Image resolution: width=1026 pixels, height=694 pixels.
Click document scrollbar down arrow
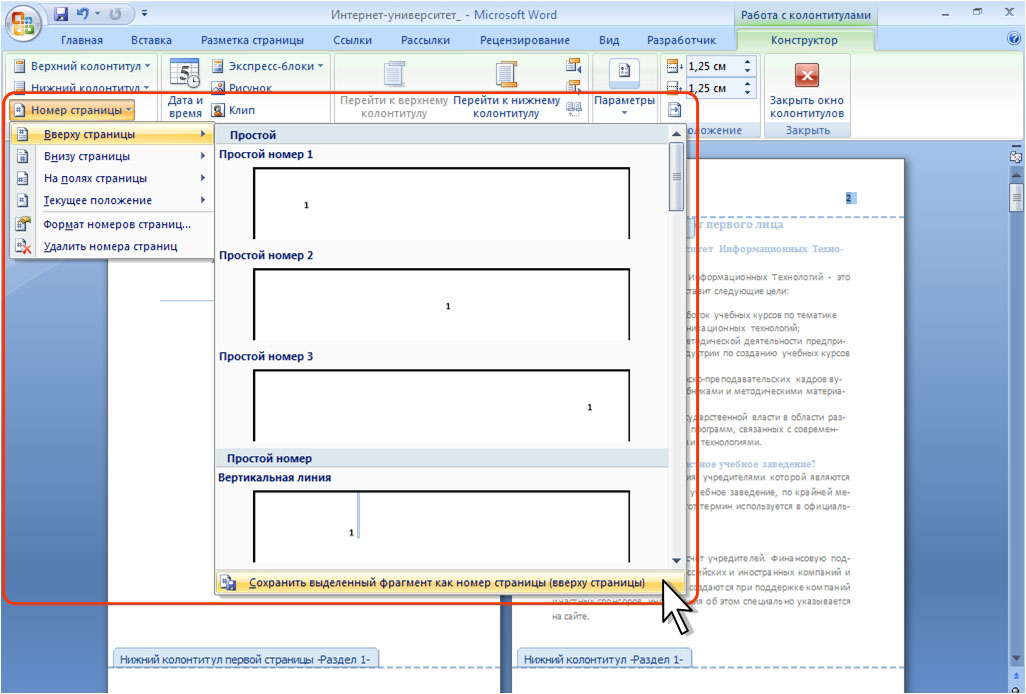[x=1016, y=658]
